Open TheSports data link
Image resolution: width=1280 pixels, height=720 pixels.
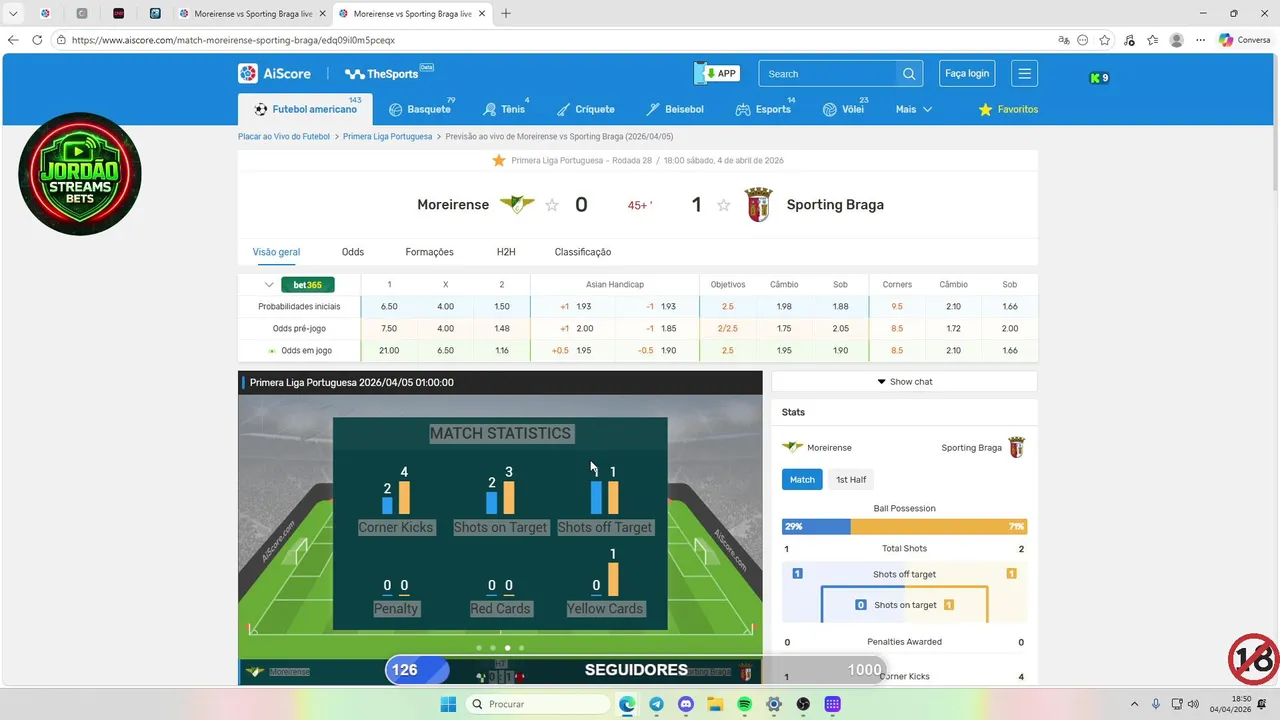(389, 73)
